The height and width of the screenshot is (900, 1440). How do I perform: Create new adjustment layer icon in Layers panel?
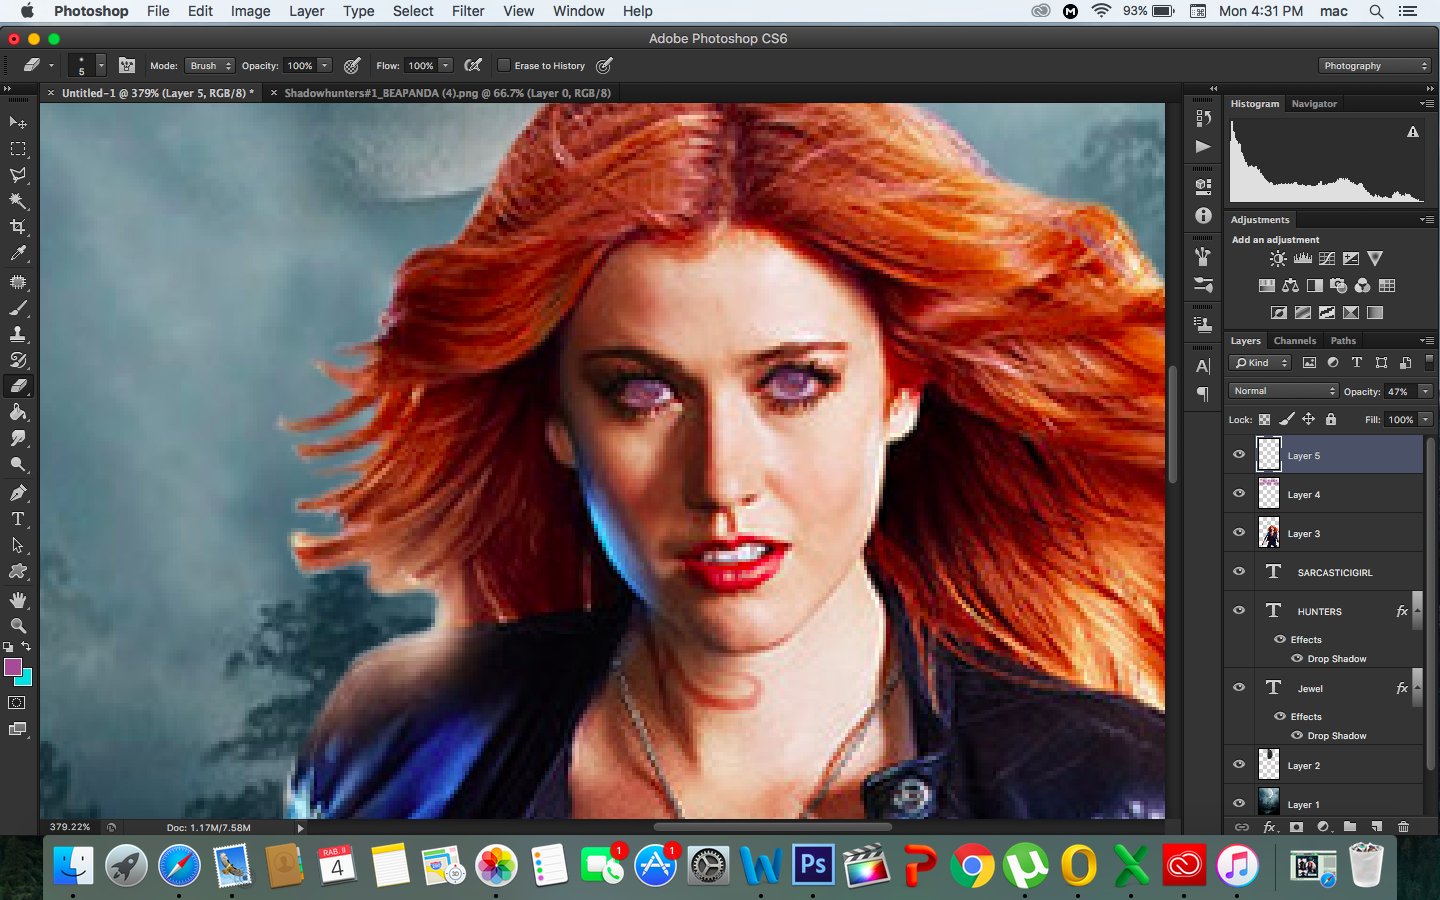[1323, 827]
